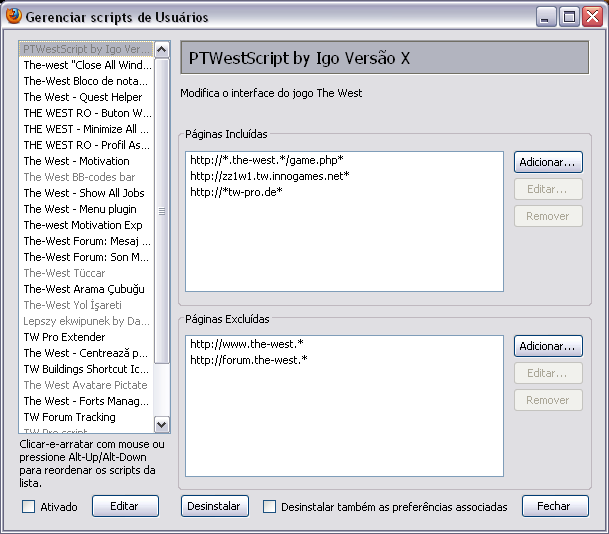
Task: Click the Firefox icon in the title bar
Action: tap(14, 16)
